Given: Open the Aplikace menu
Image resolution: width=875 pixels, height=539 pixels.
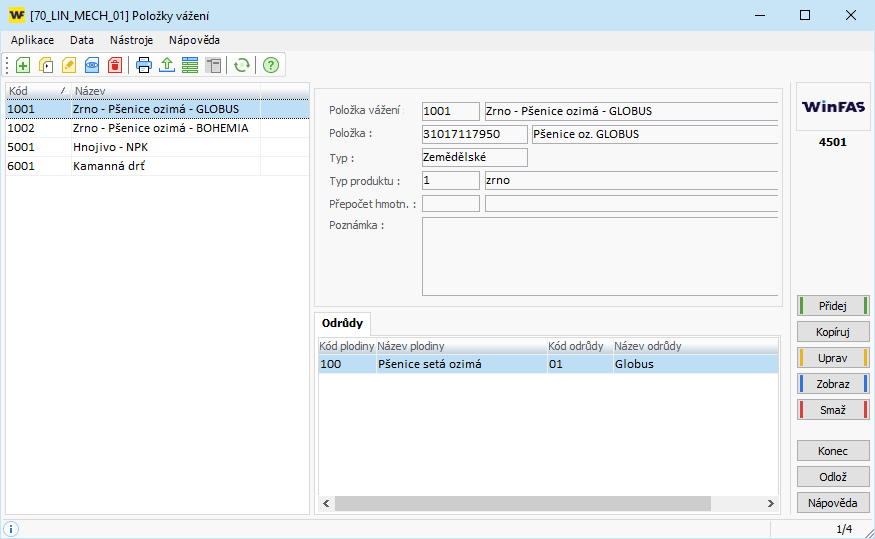Looking at the screenshot, I should [x=32, y=40].
